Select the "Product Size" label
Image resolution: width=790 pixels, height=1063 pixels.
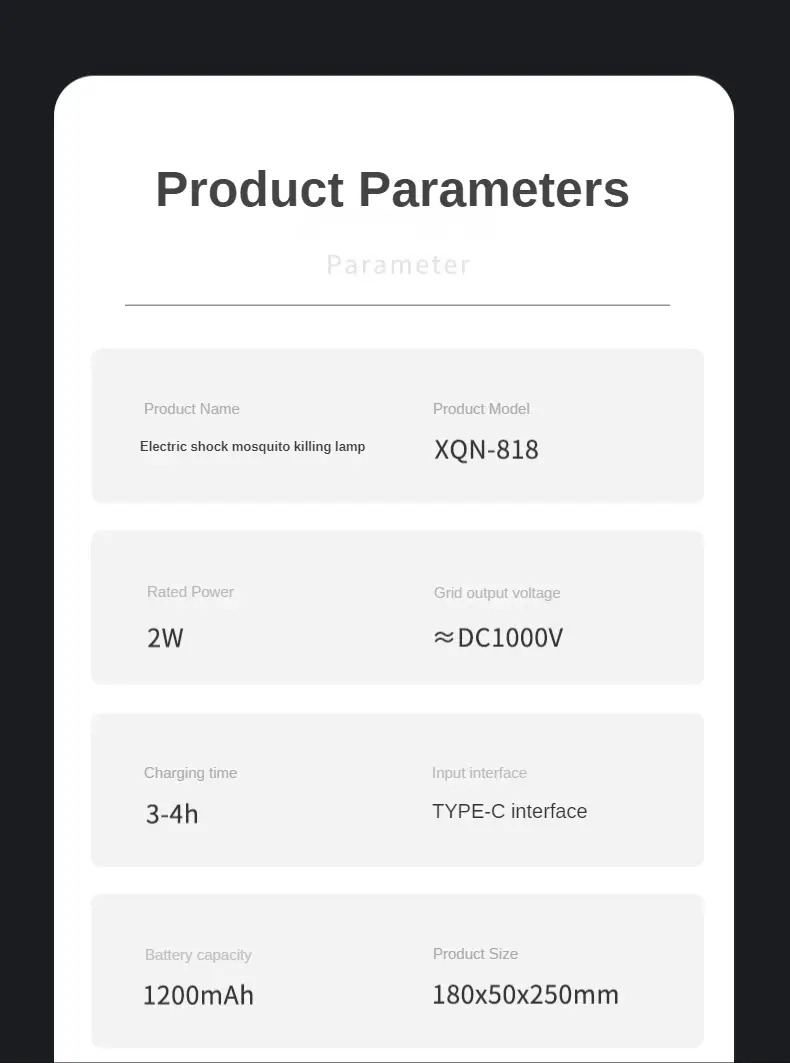[475, 953]
